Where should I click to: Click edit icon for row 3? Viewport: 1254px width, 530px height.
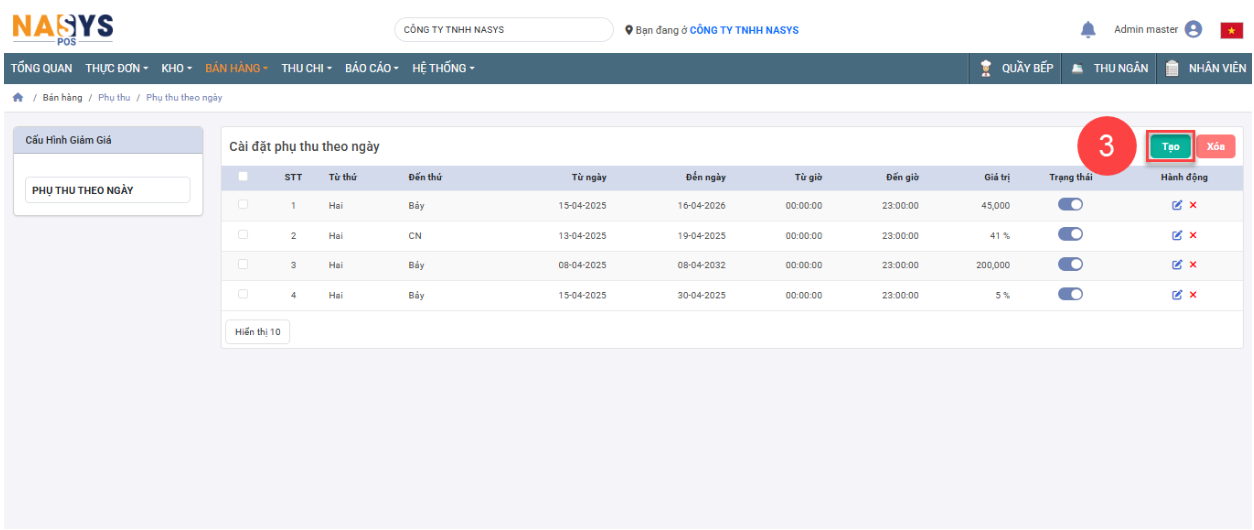(1177, 265)
